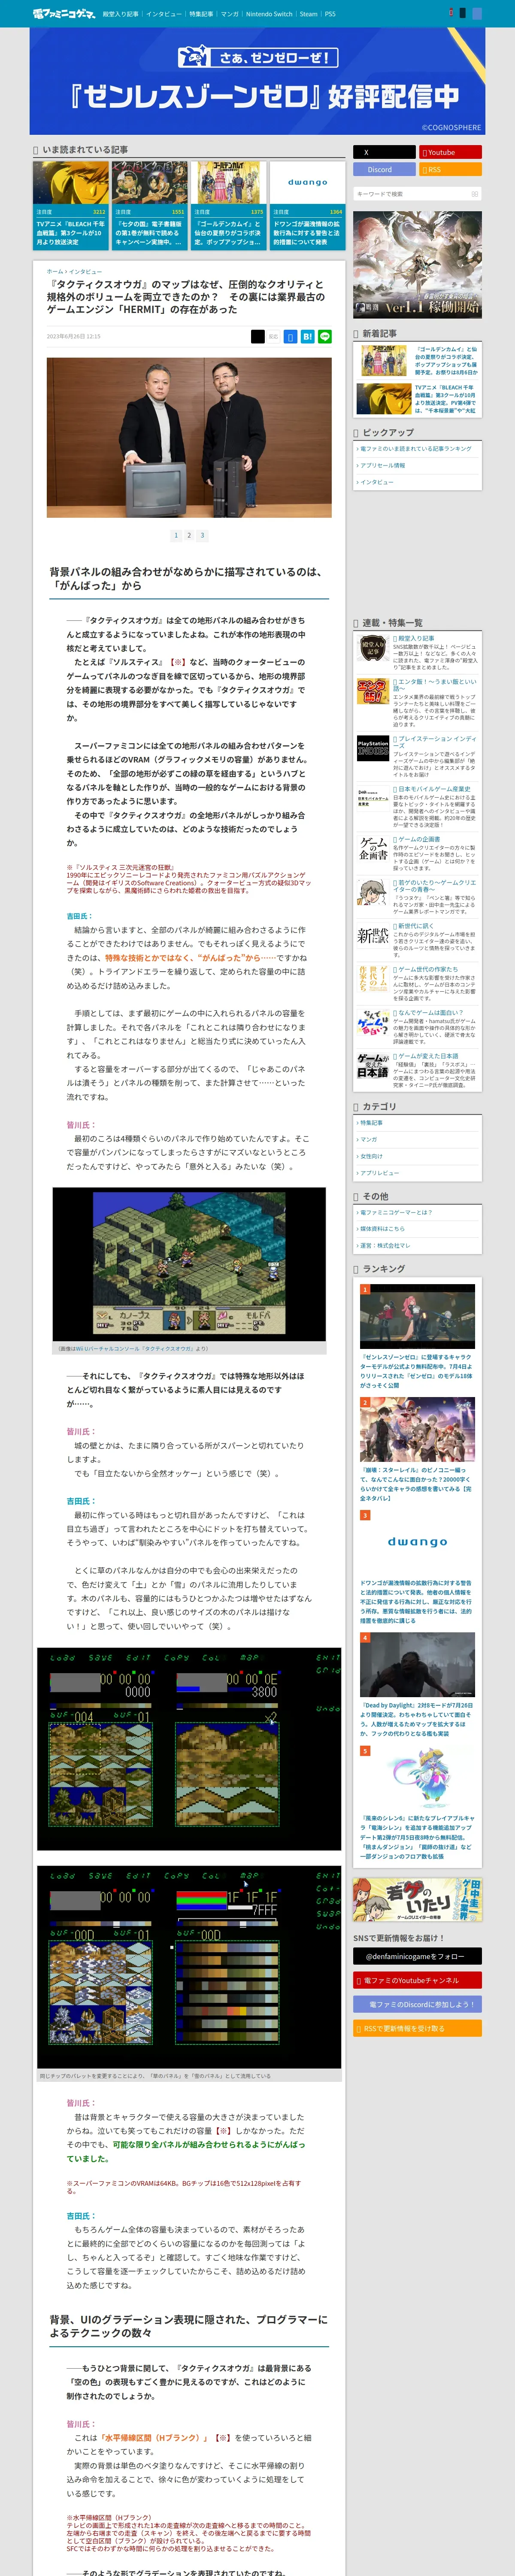Click 電ファミのYoutubeチャンネル button

click(417, 1980)
